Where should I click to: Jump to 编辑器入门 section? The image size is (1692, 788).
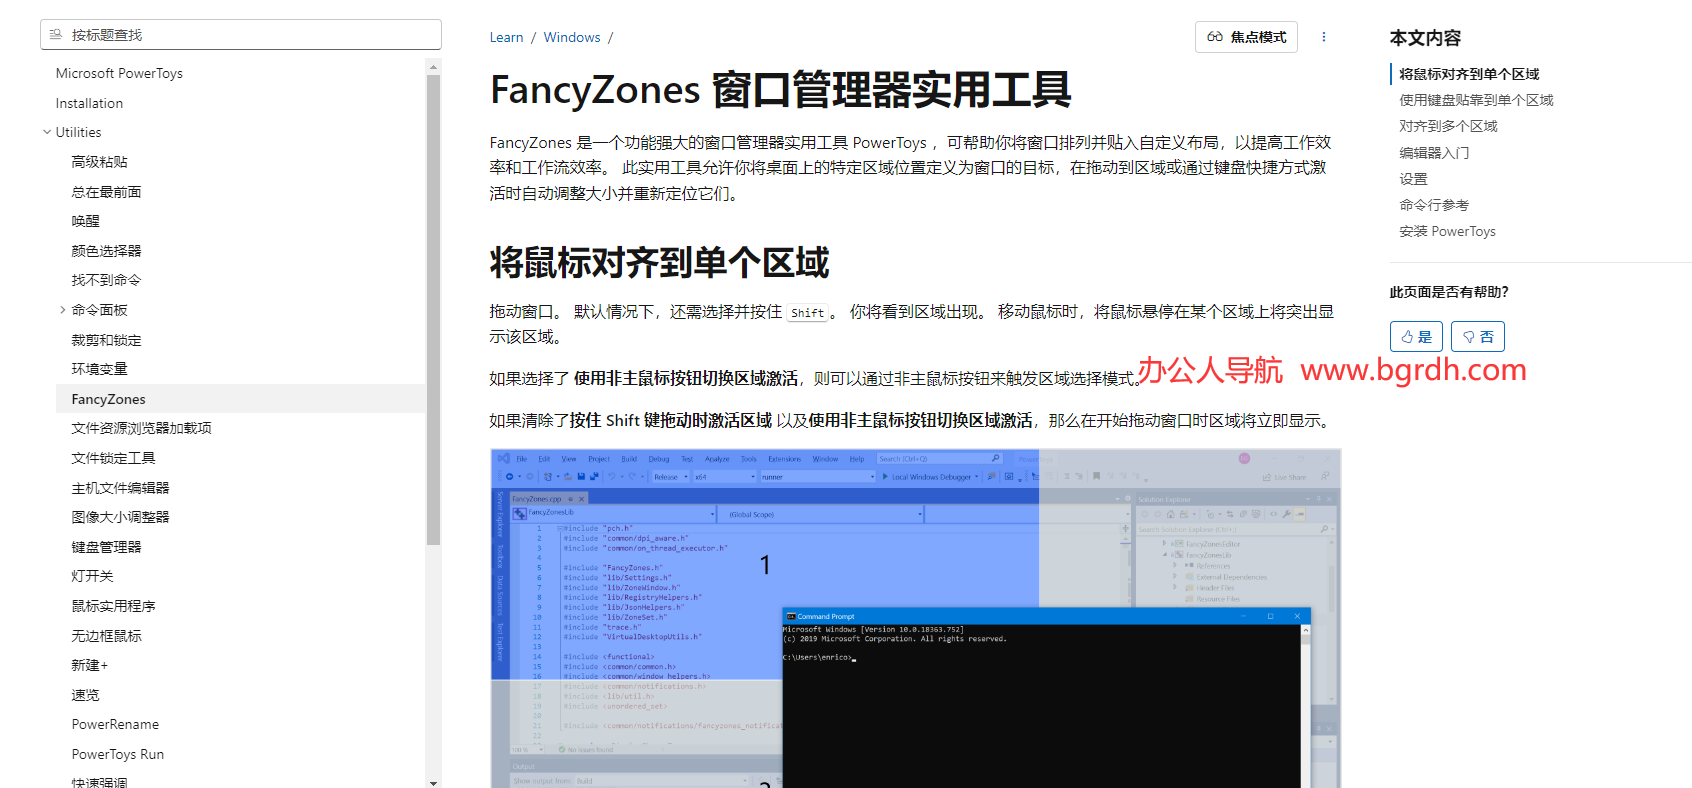[1434, 153]
